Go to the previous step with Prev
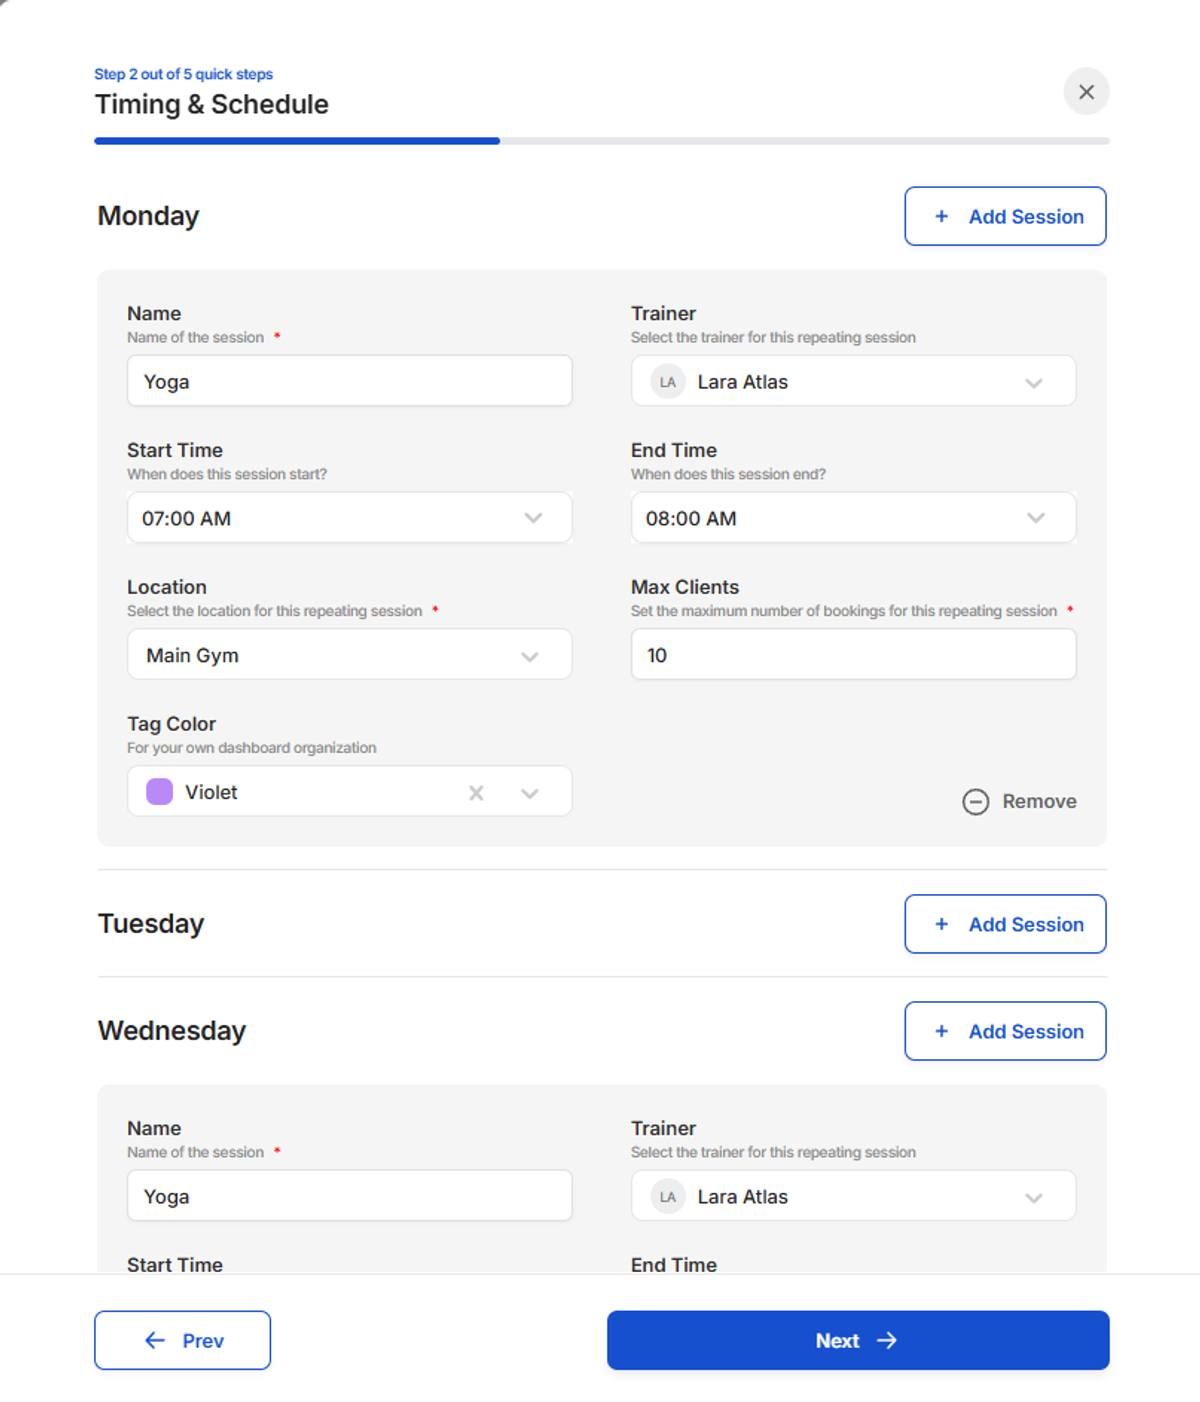This screenshot has height=1402, width=1200. click(182, 1340)
